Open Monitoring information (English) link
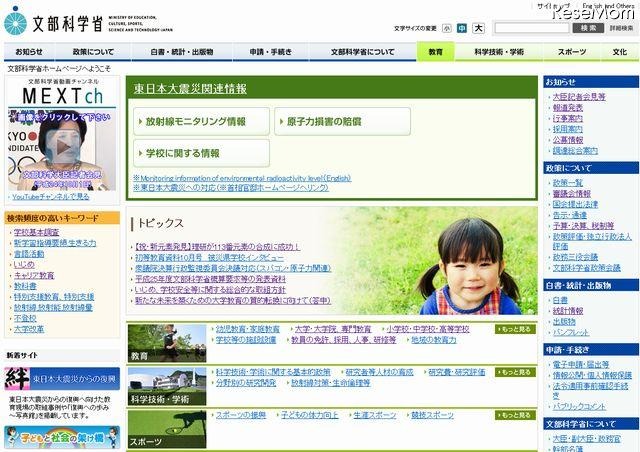 (x=242, y=178)
